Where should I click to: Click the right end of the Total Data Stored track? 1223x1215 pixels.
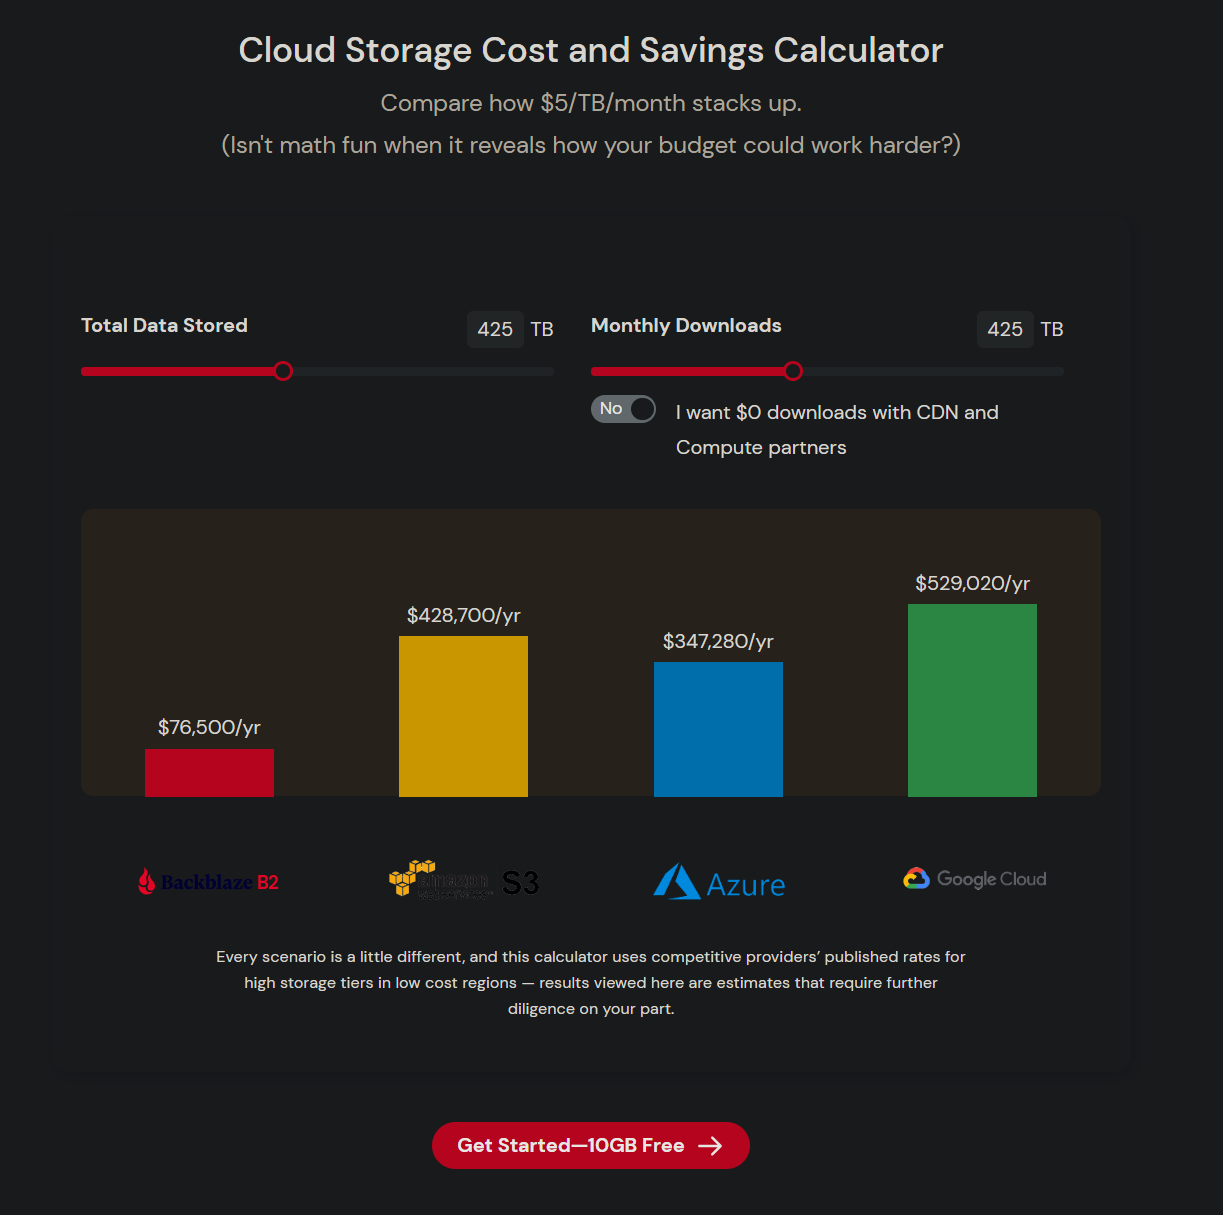(548, 371)
